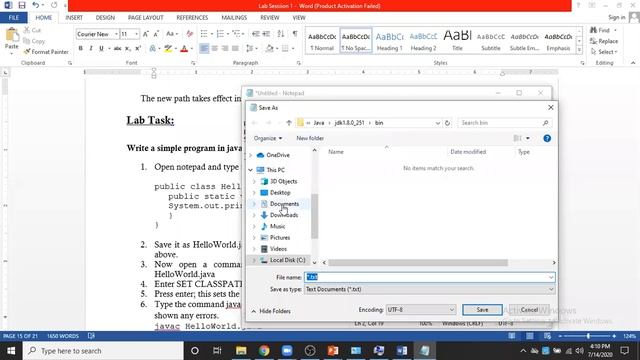Center text in Word paragraph group
The image size is (640, 360).
(x=215, y=49)
